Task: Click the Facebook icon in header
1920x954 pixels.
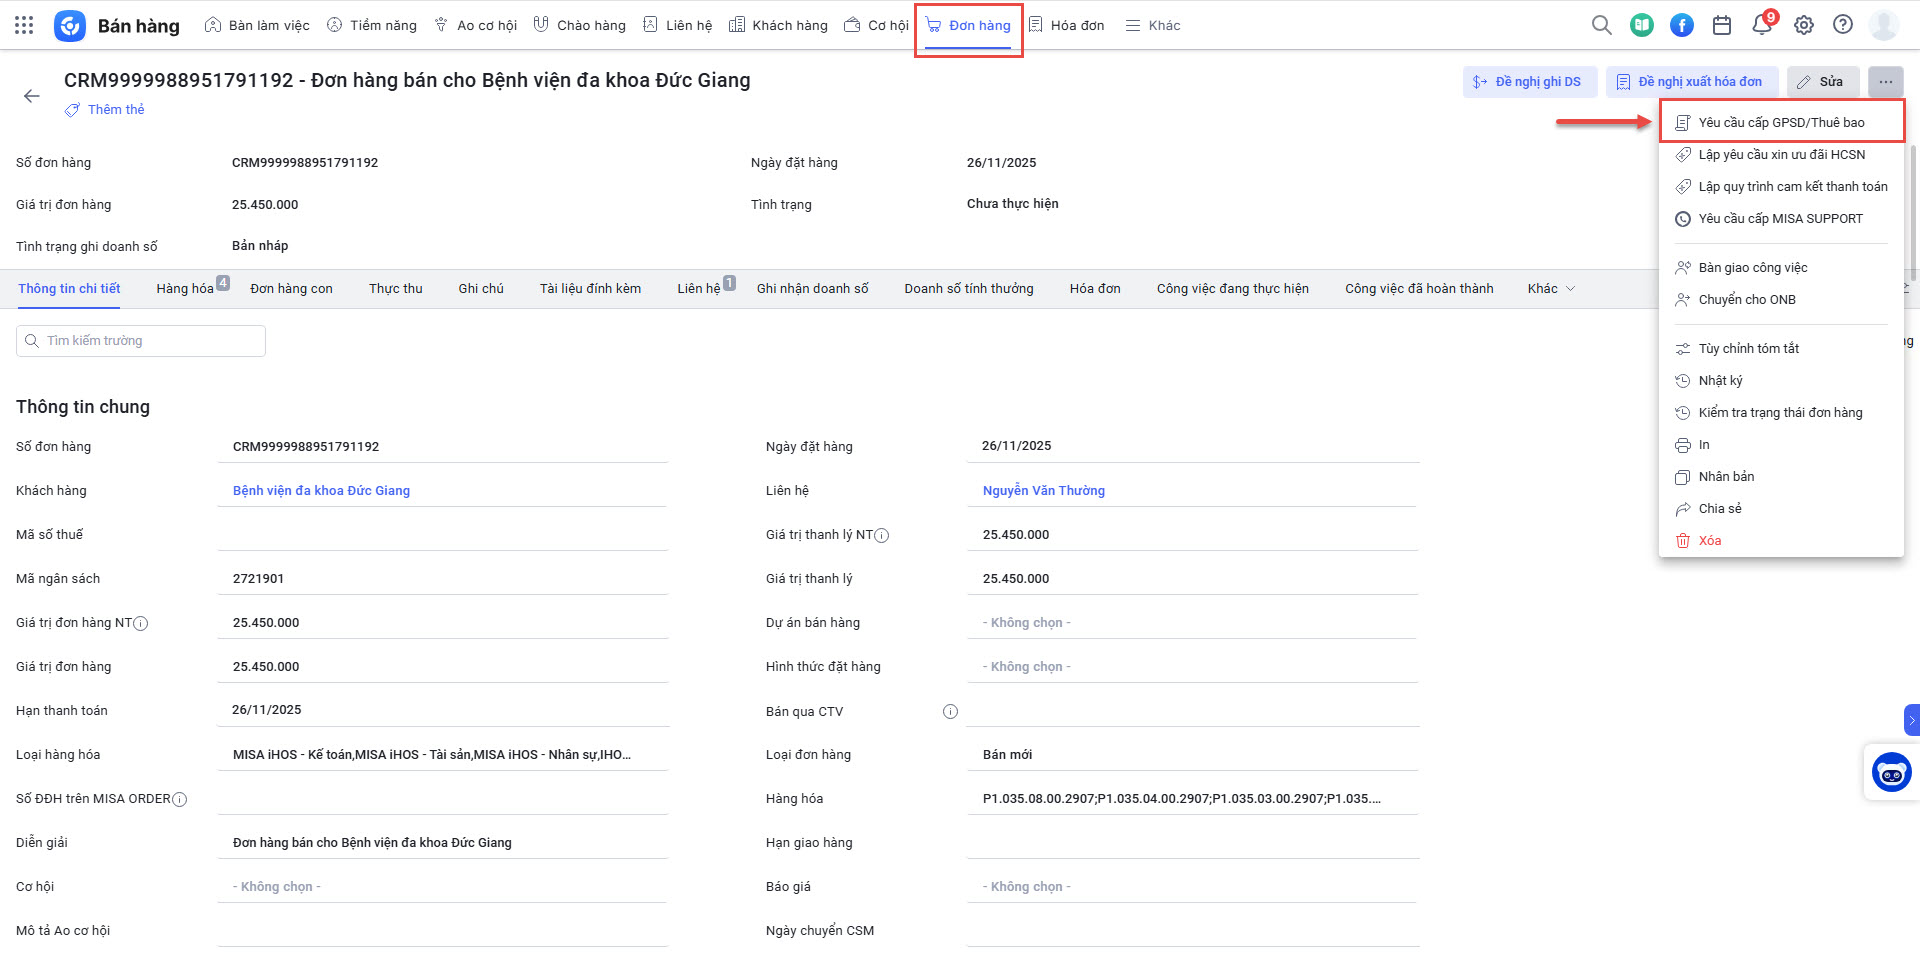Action: 1682,25
